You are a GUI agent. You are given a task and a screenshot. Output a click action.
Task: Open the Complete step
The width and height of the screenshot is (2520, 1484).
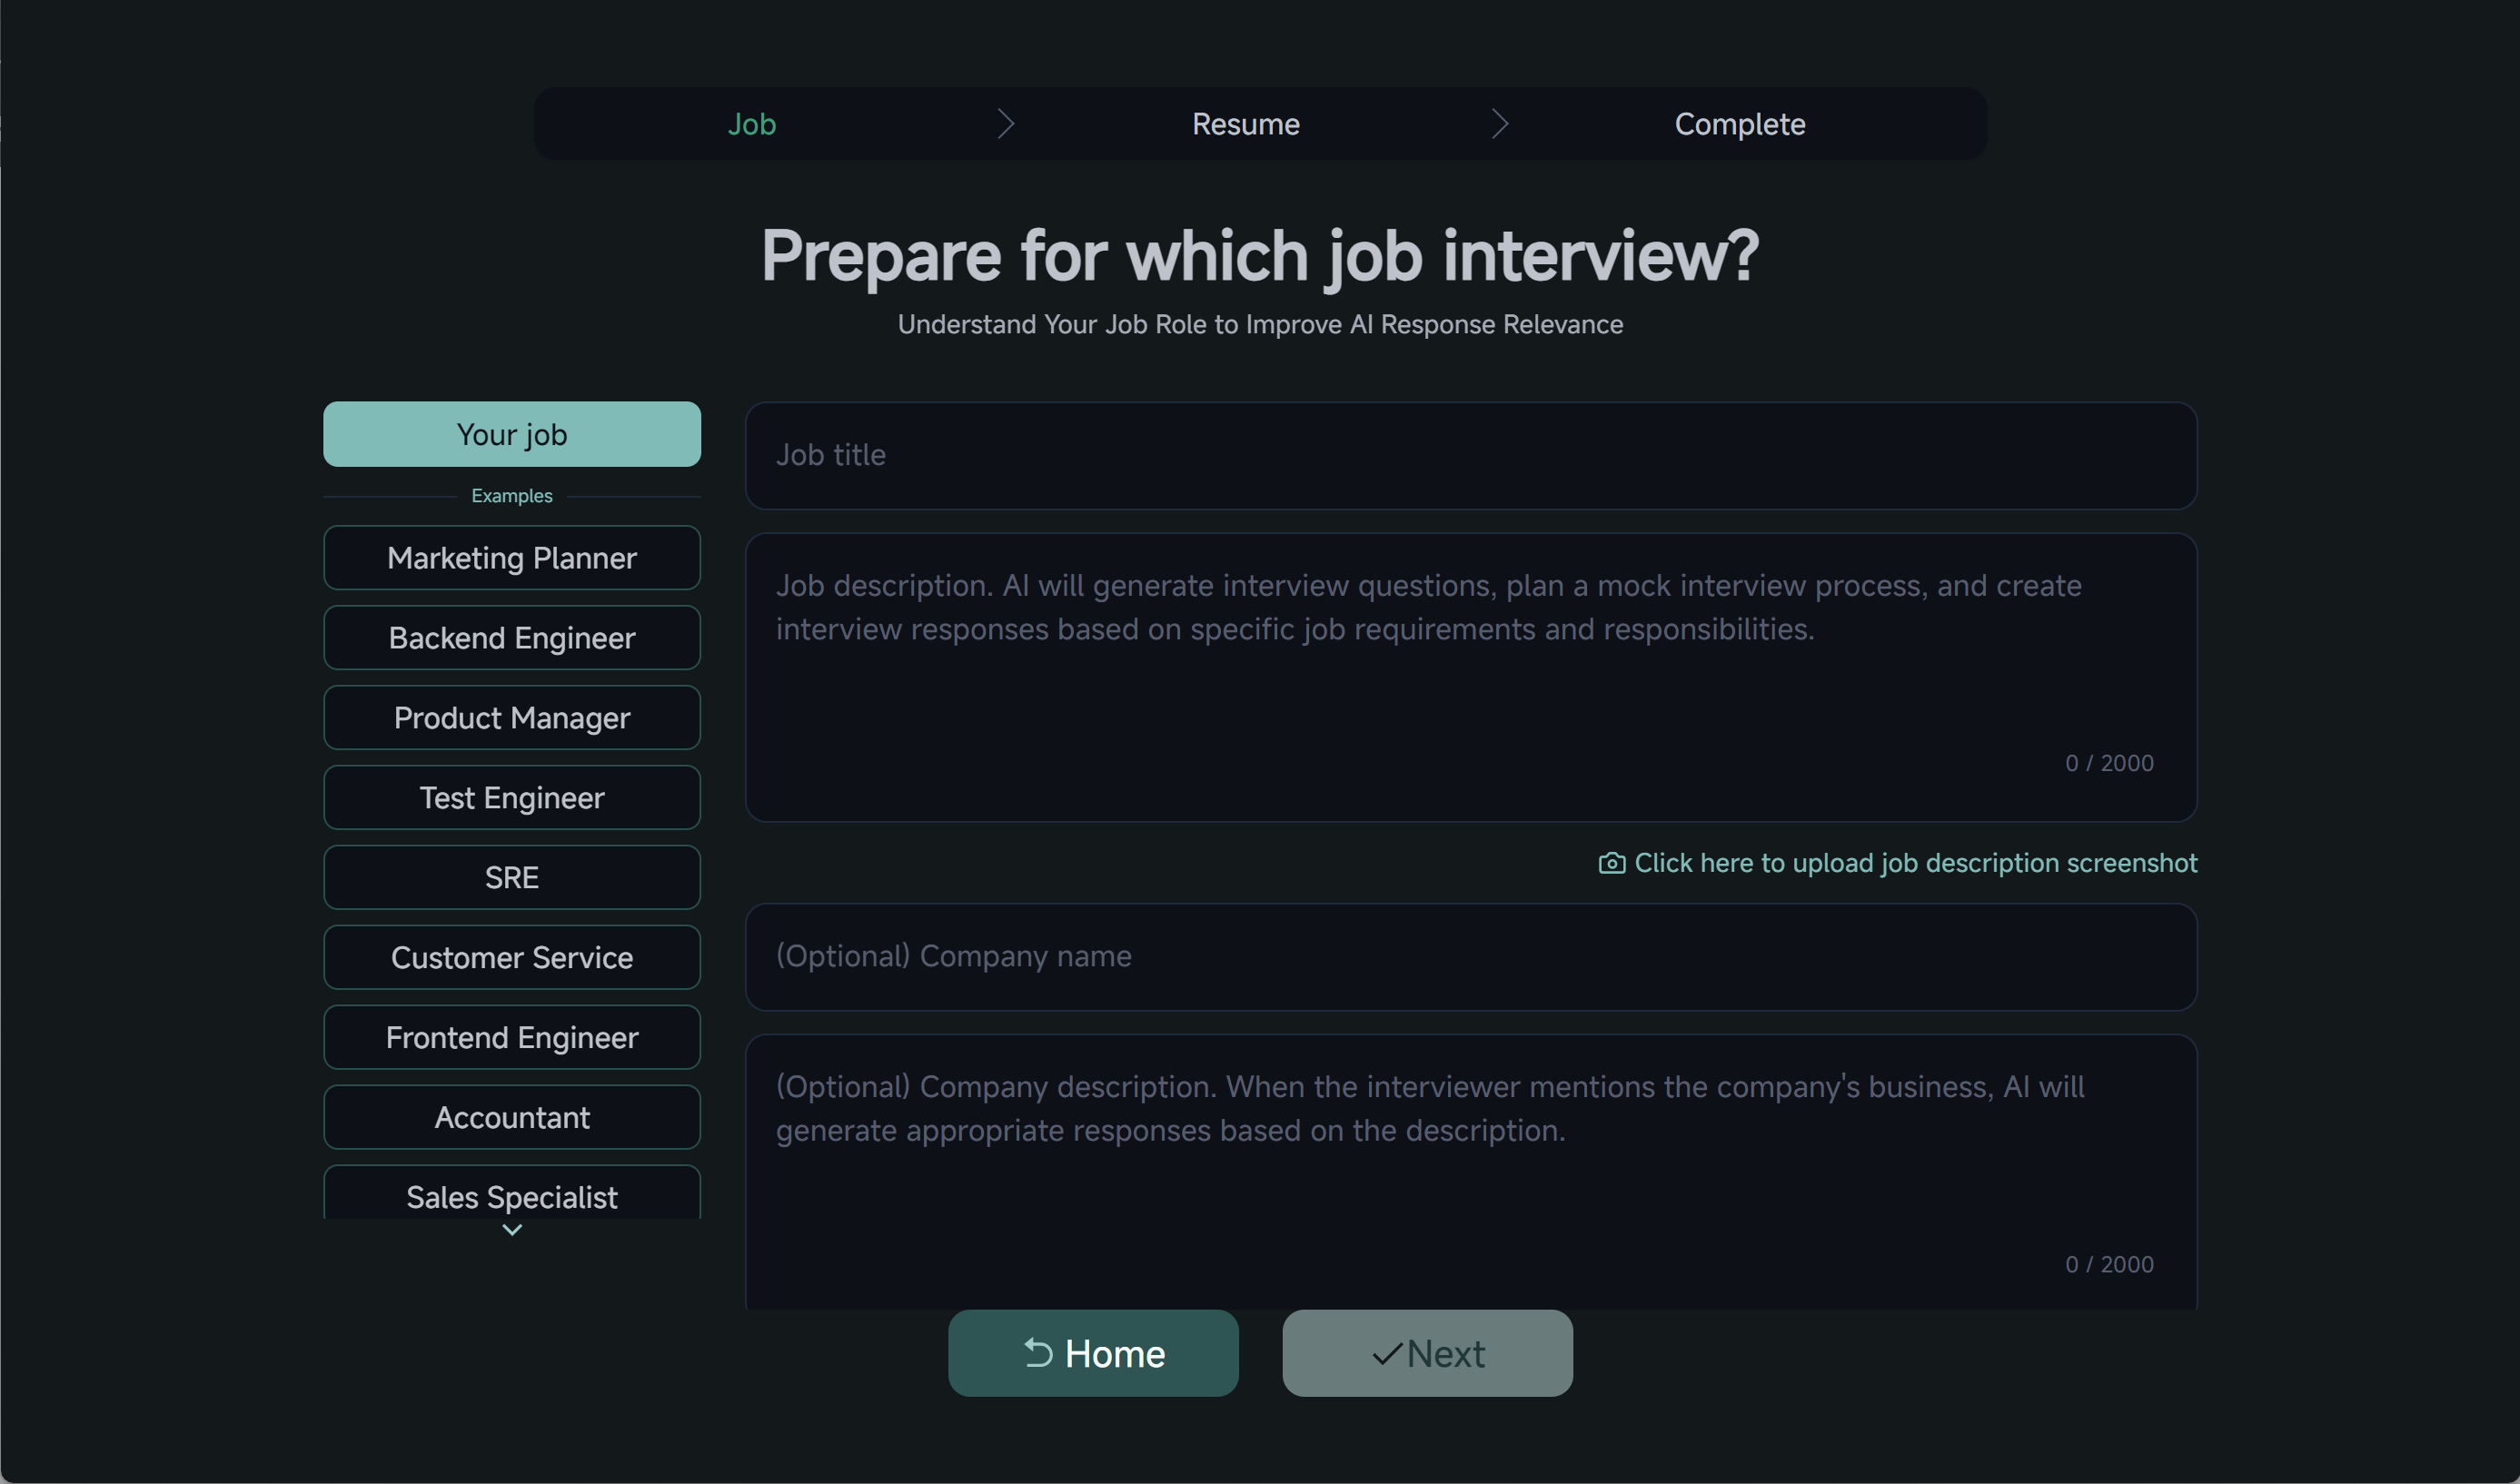(1739, 124)
